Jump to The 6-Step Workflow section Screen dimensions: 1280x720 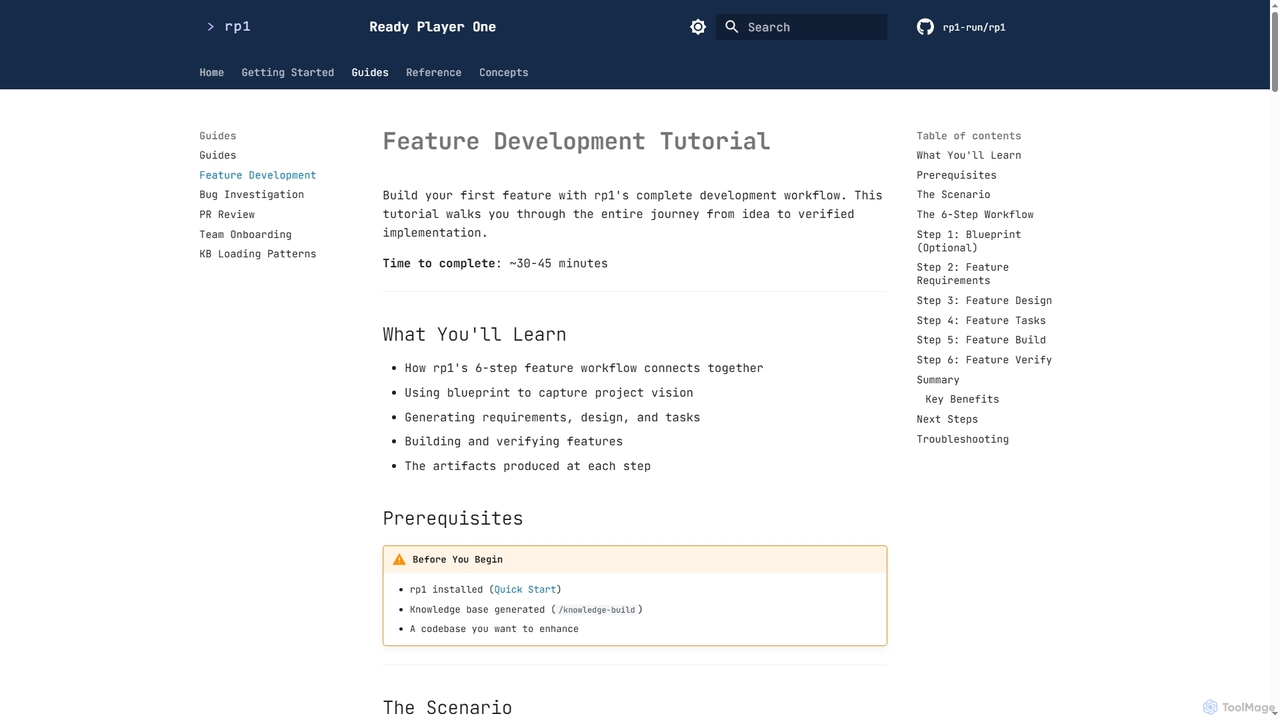975,215
